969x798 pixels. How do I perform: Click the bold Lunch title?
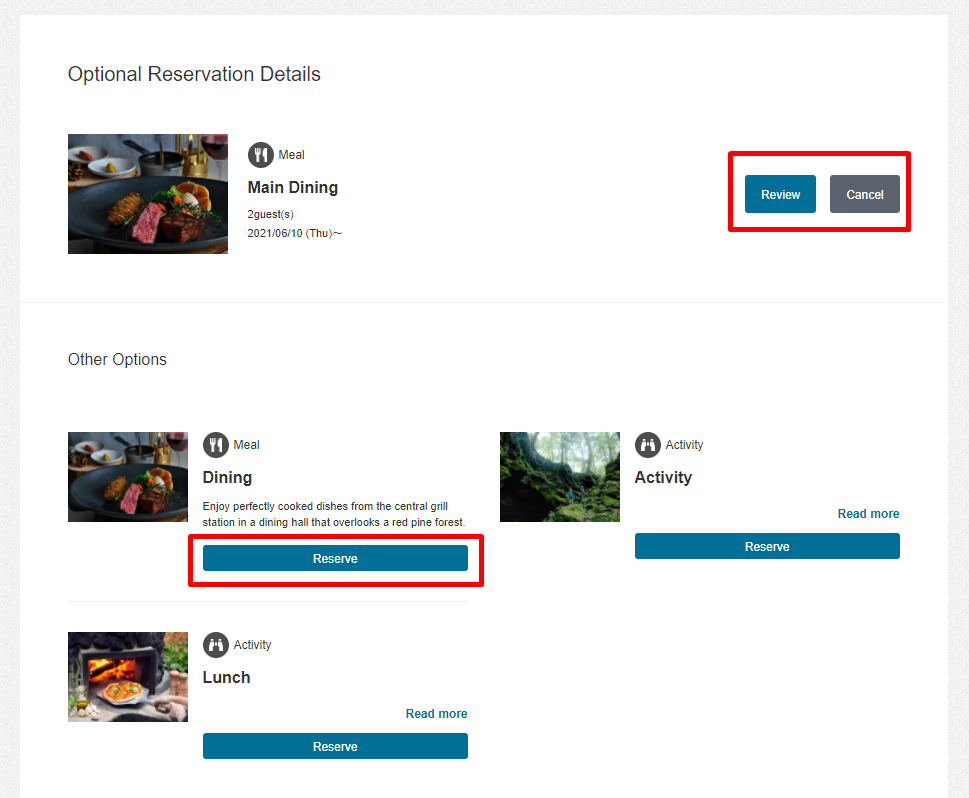pyautogui.click(x=226, y=678)
